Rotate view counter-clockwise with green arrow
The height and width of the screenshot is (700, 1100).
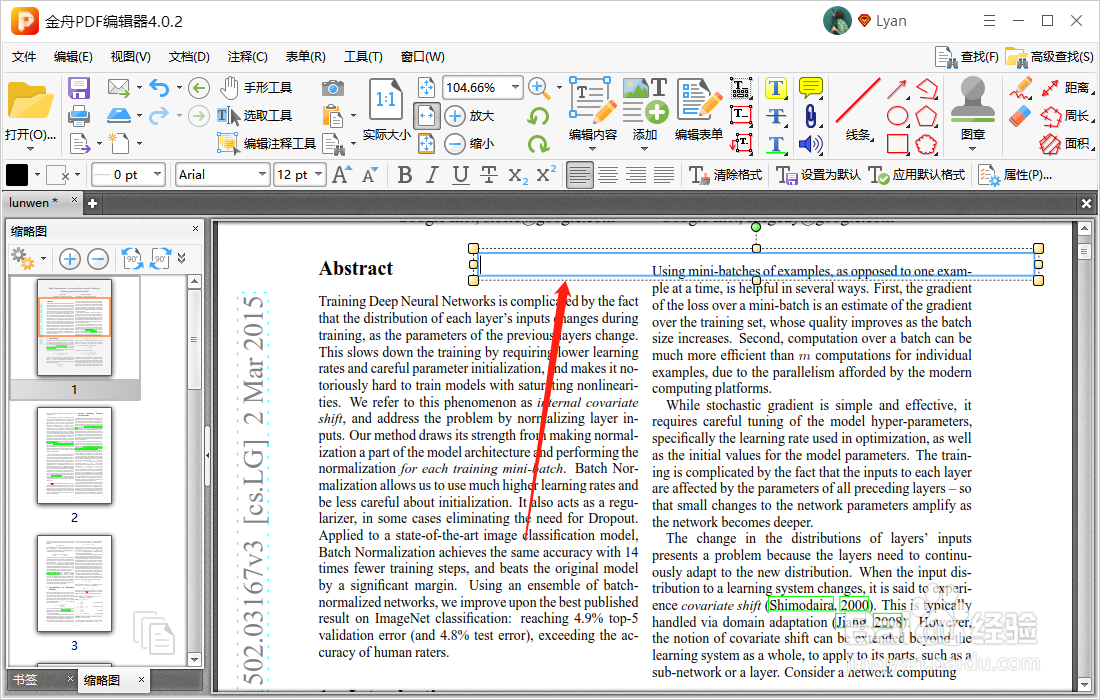tap(538, 116)
